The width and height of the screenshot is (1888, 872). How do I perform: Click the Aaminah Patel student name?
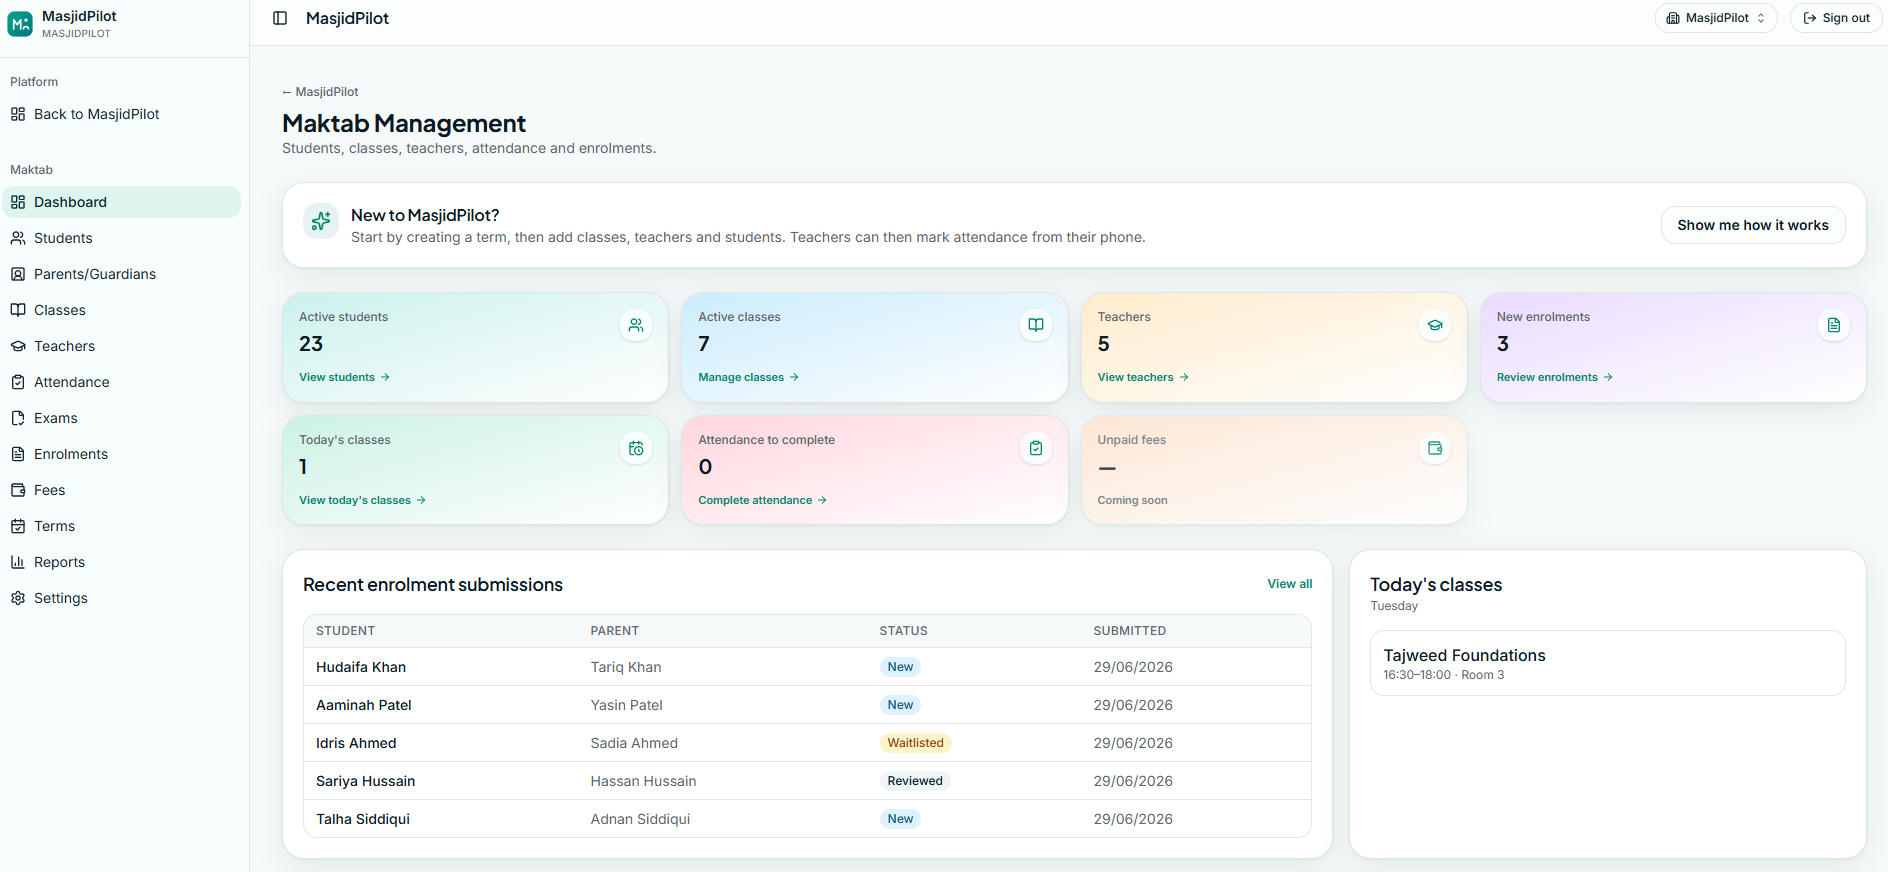click(x=364, y=705)
